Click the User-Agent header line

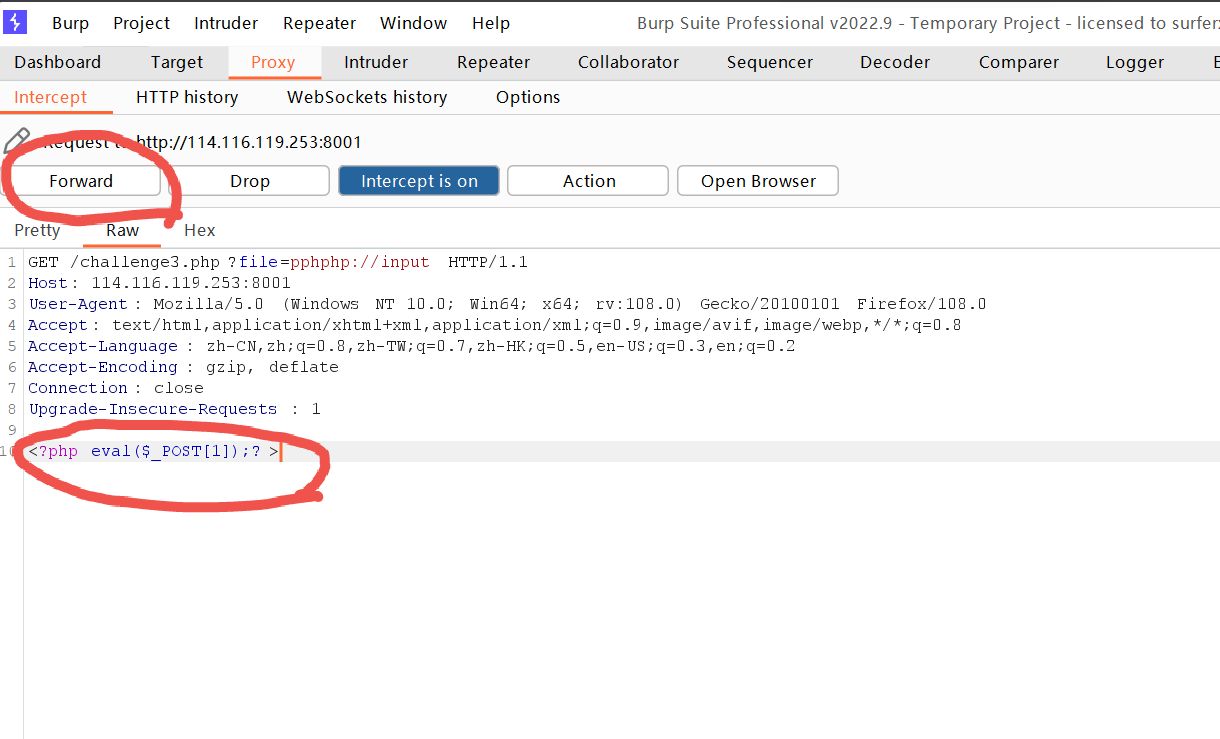507,304
